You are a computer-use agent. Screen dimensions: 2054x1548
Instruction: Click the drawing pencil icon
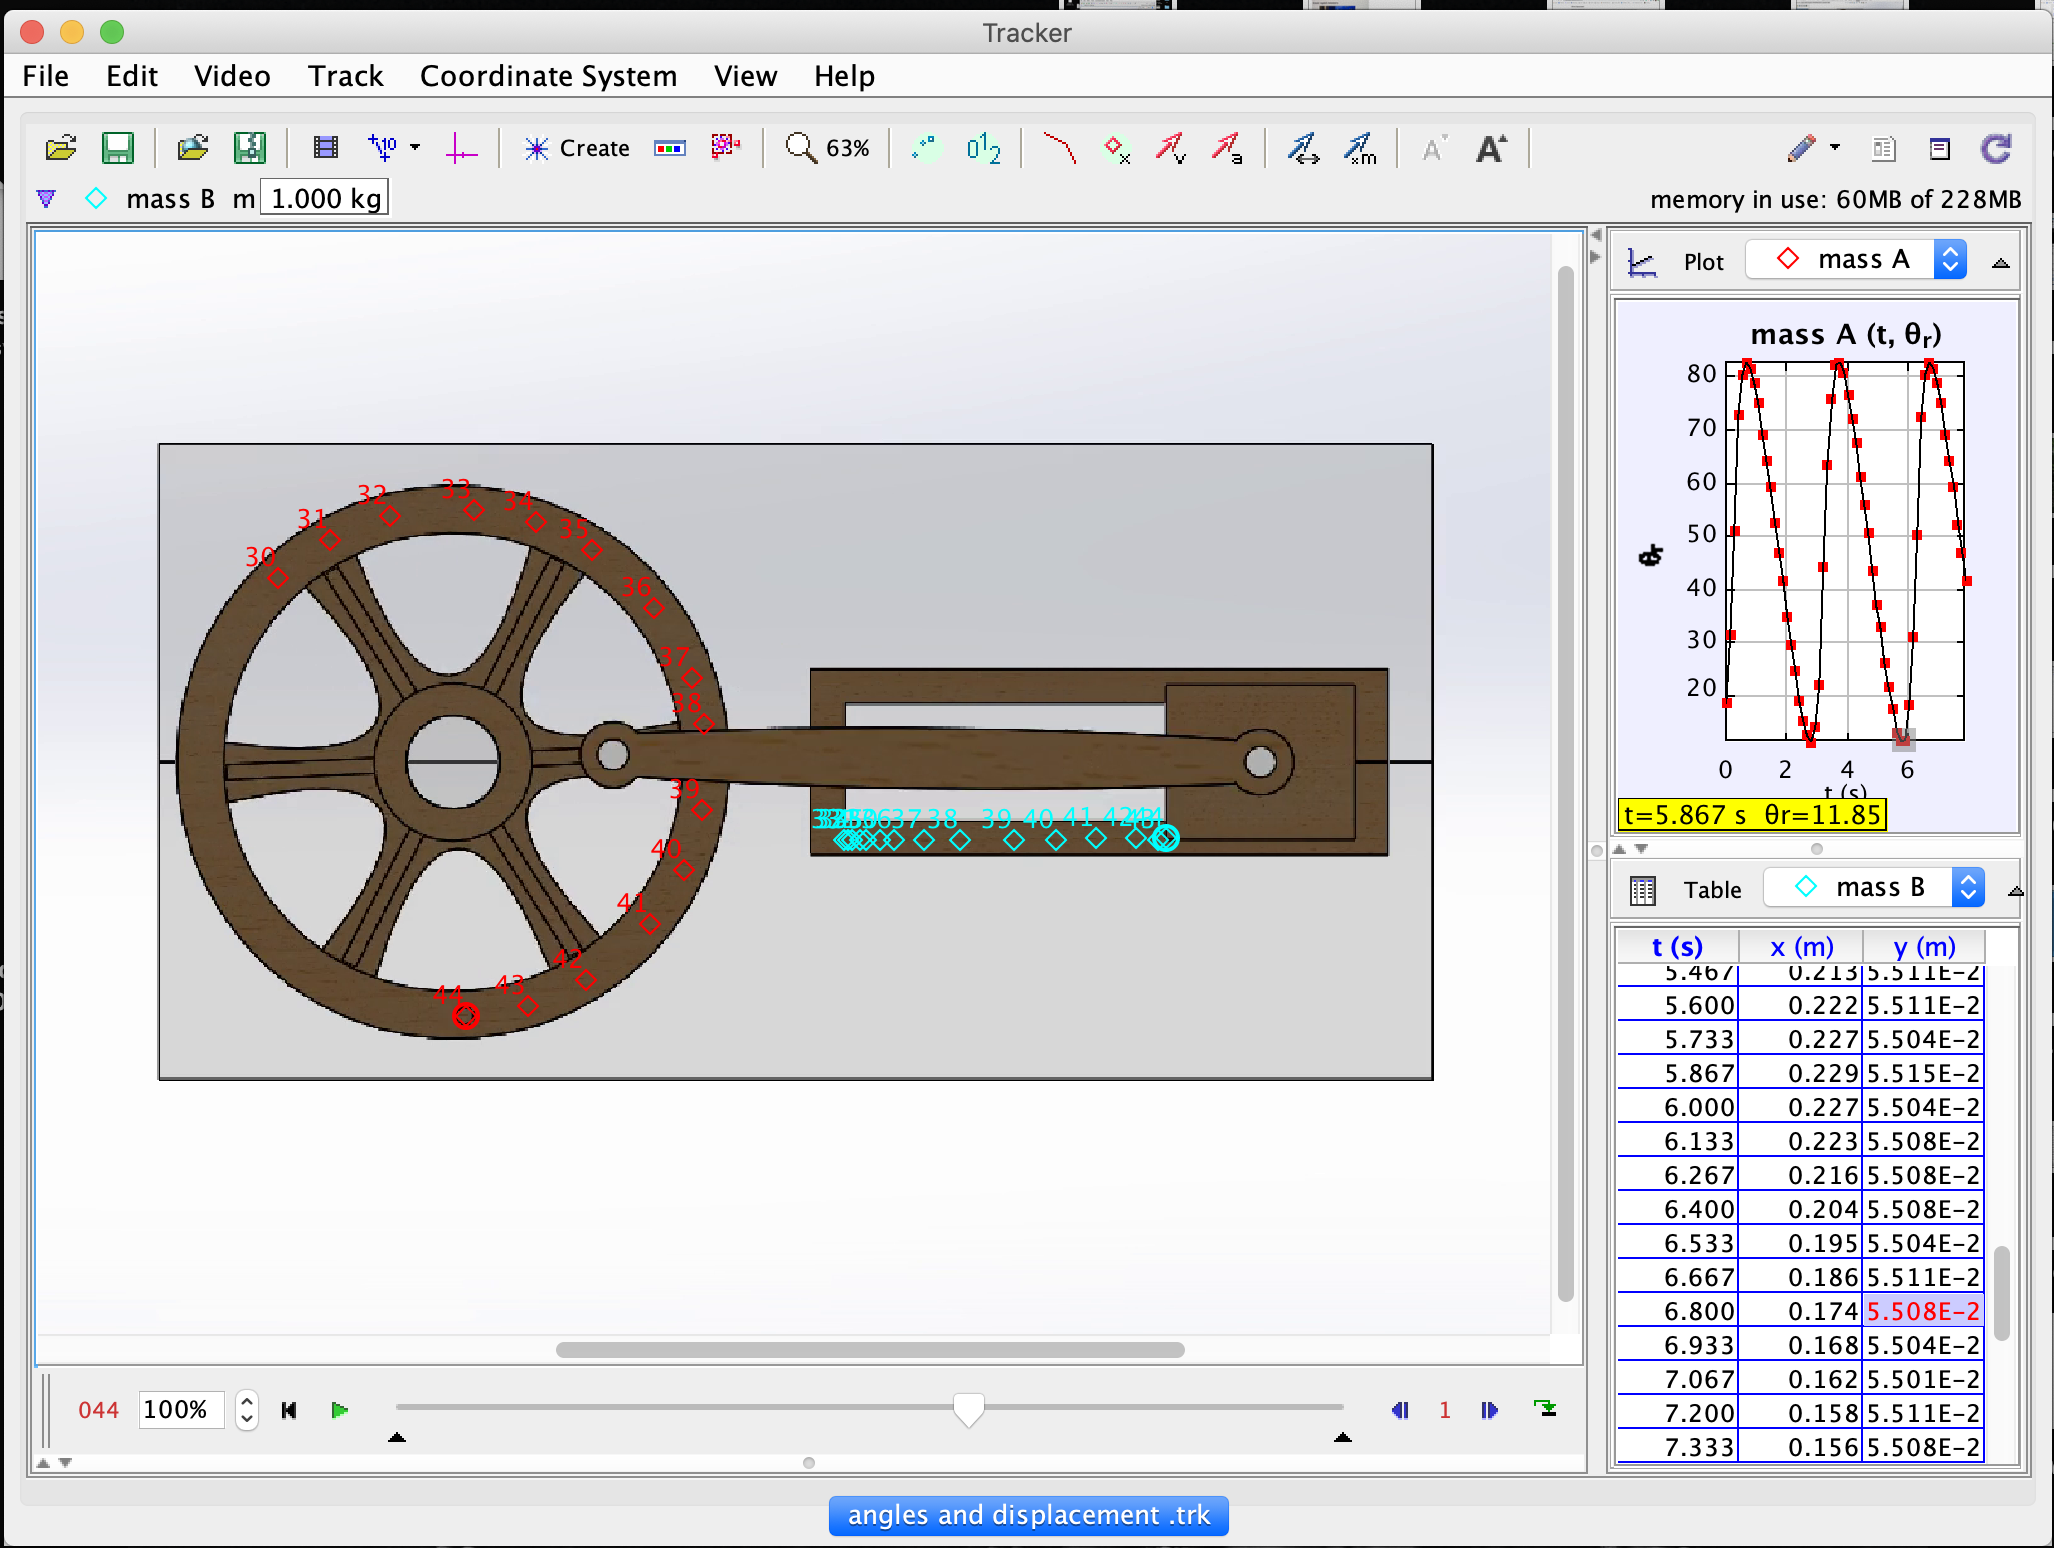click(1802, 148)
